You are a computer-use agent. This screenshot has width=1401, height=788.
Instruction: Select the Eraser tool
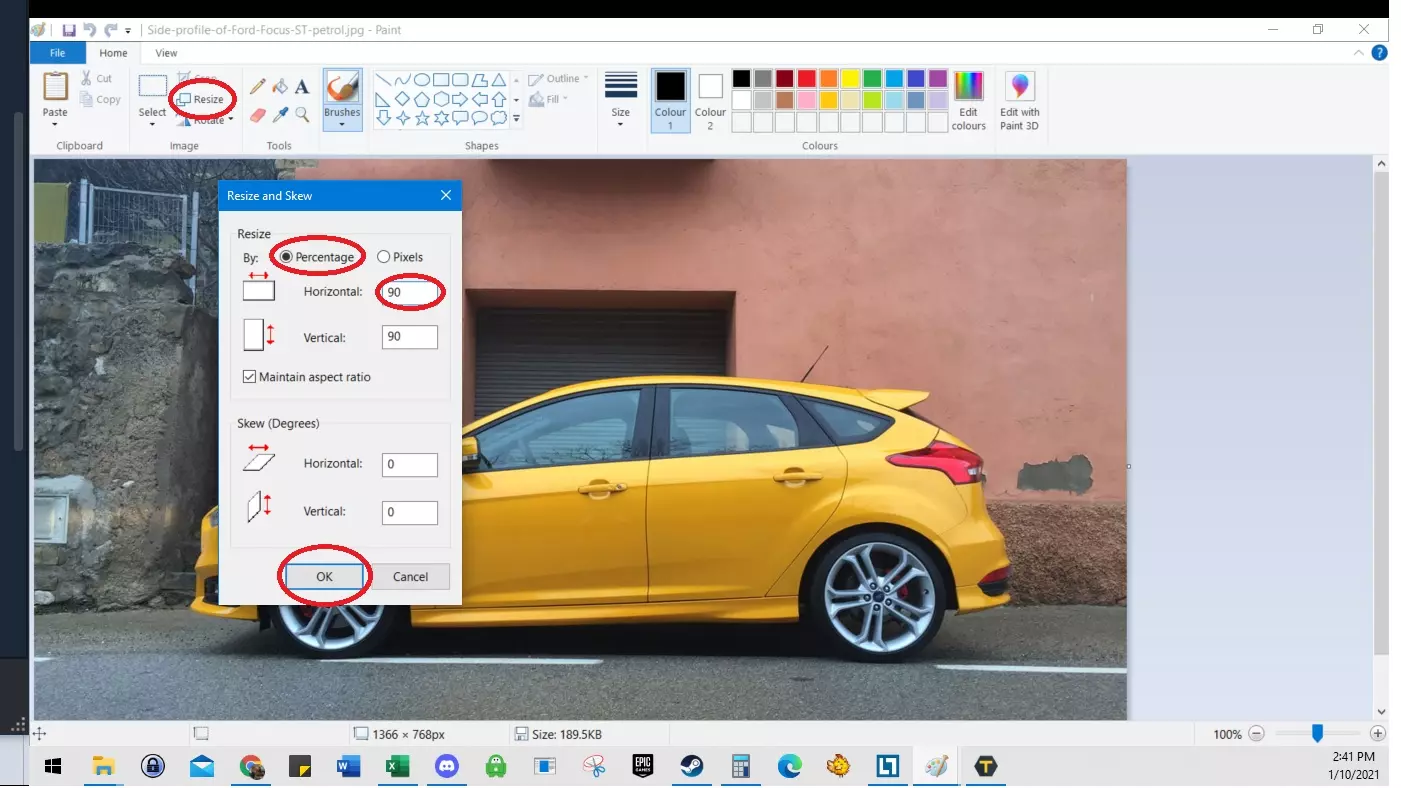pyautogui.click(x=257, y=115)
